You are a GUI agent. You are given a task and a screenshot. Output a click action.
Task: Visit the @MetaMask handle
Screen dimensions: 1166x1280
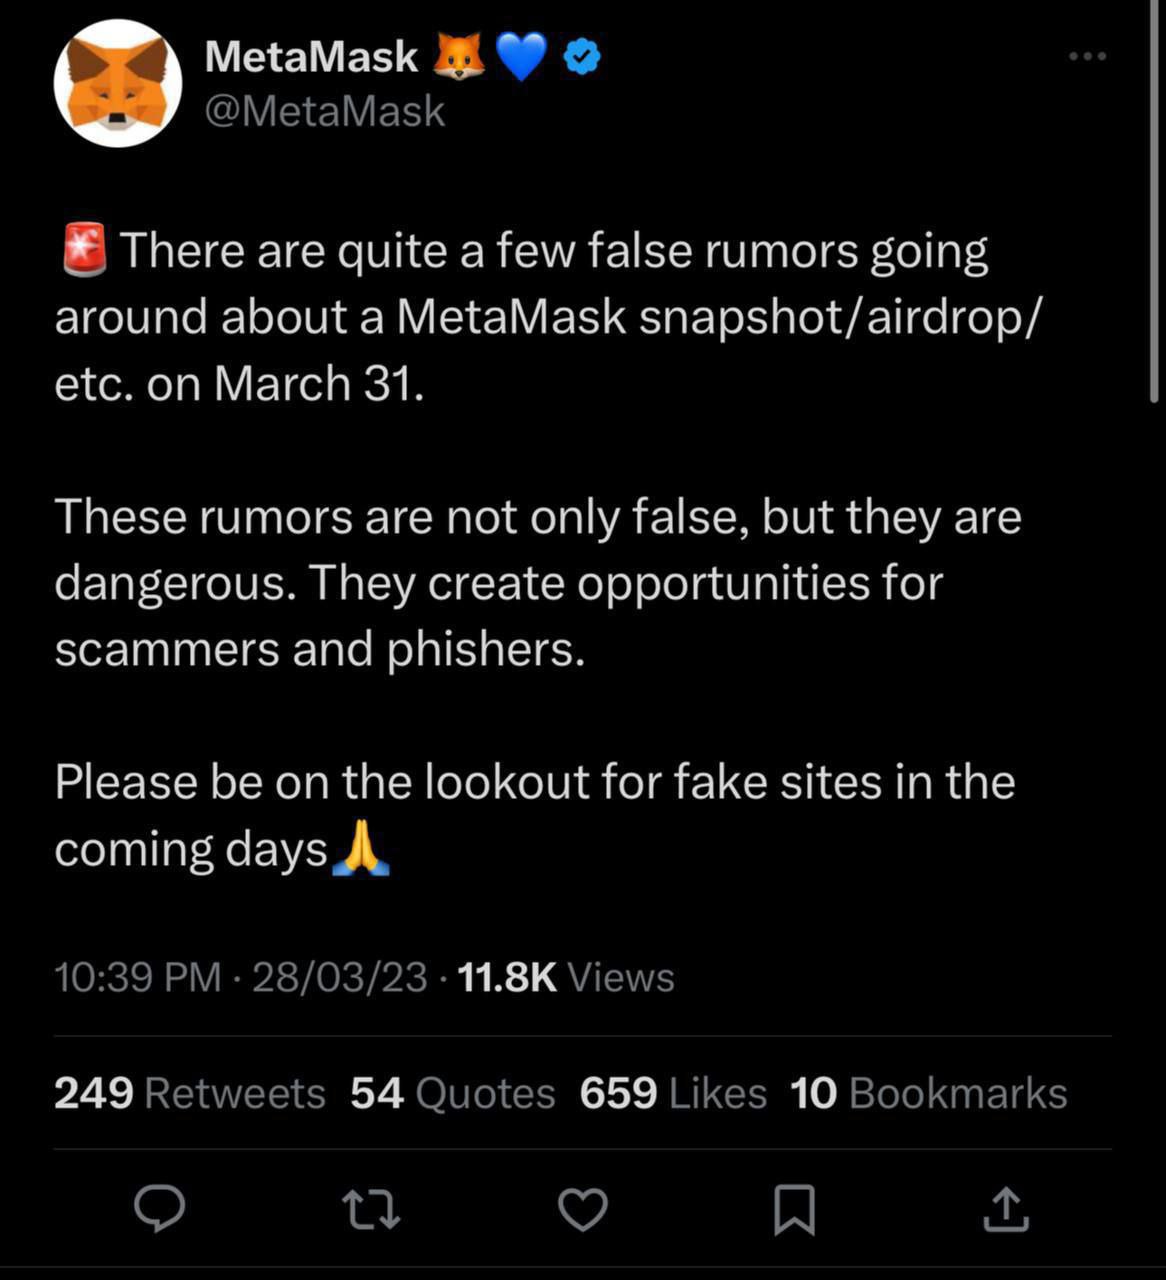click(324, 110)
